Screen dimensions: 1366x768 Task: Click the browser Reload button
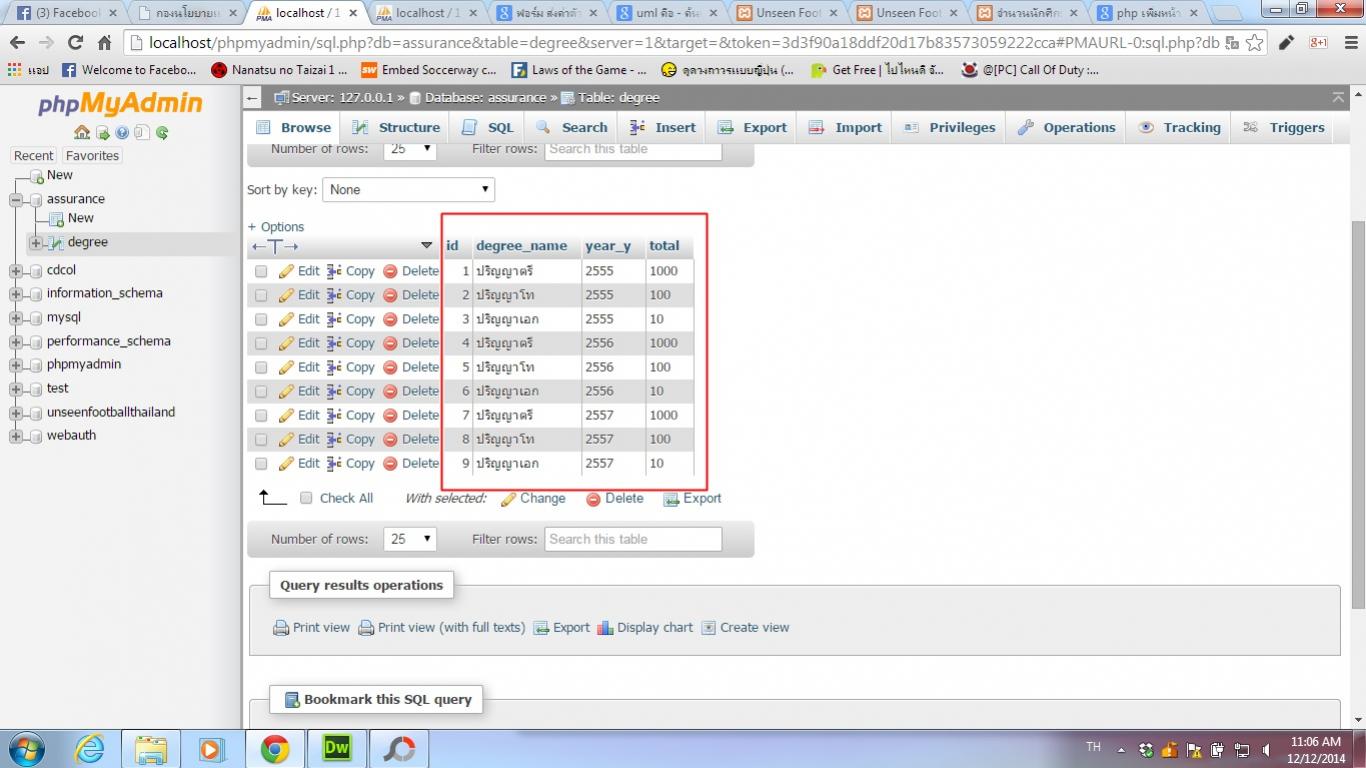[x=75, y=43]
